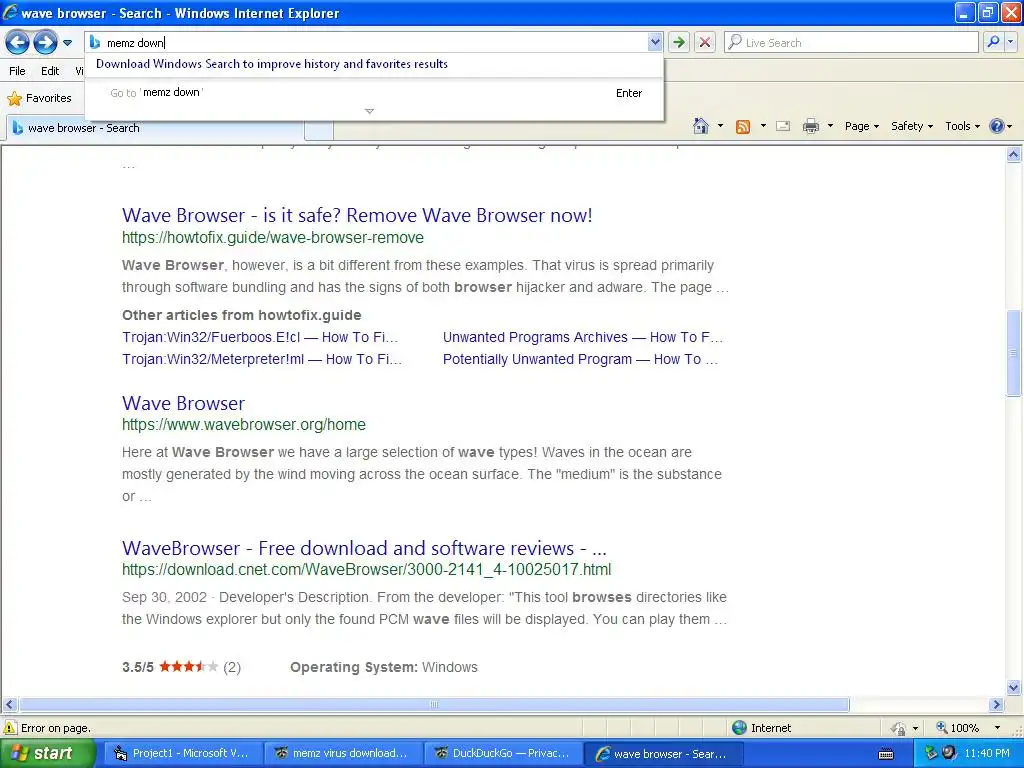Click the vertical scrollbar thumb
This screenshot has height=768, width=1024.
[1014, 353]
